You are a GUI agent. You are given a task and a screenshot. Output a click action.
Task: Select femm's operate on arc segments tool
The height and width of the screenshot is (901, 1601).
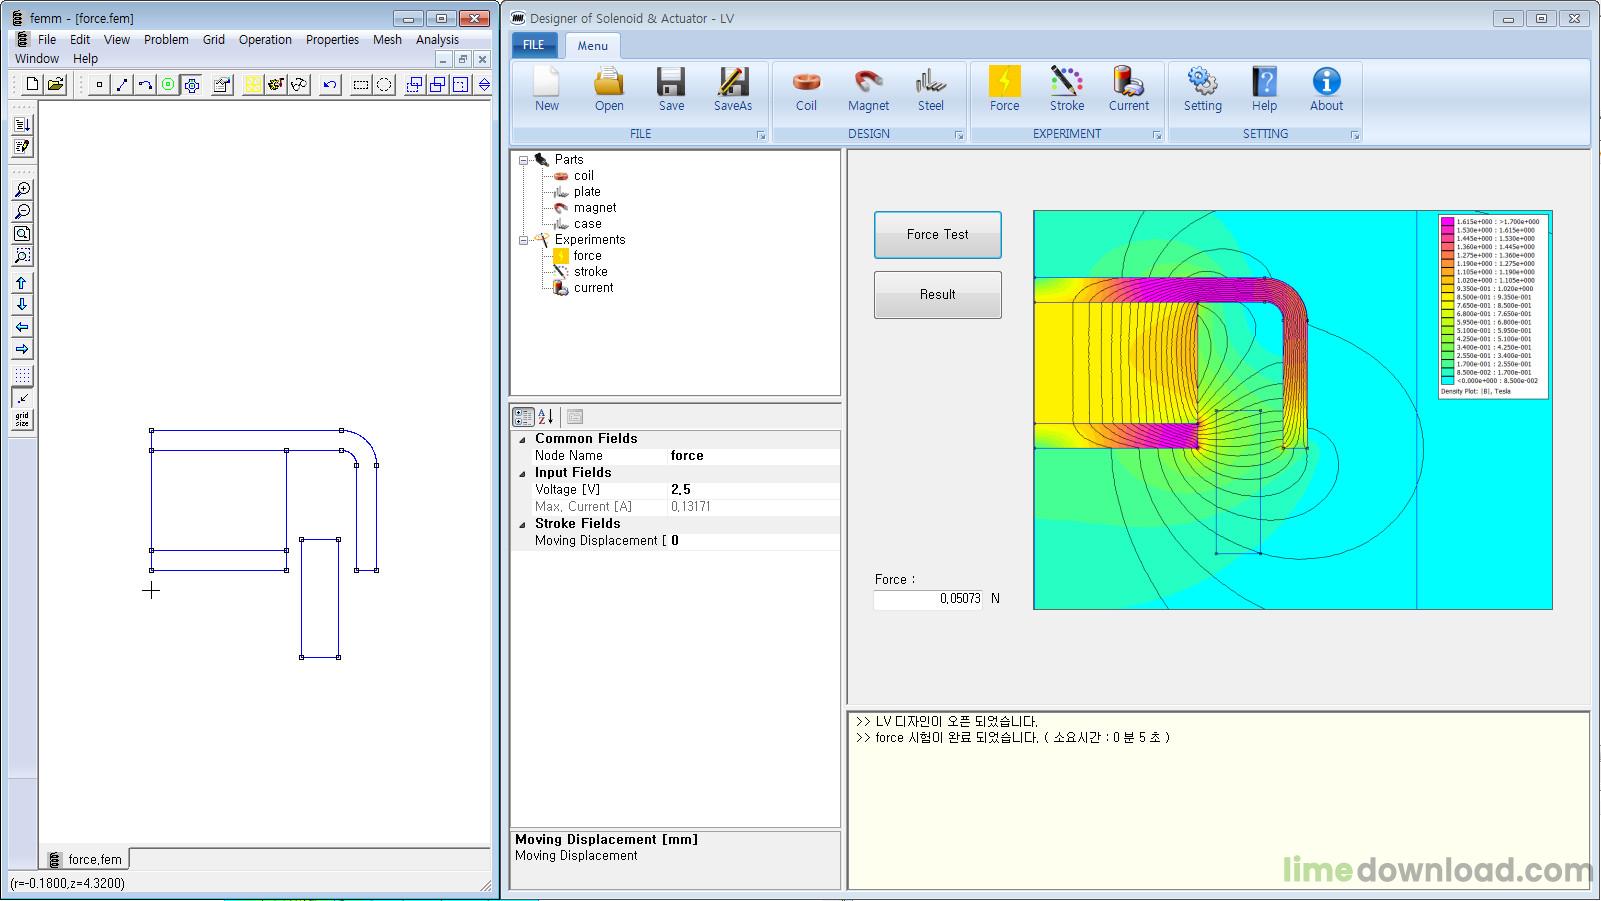point(145,85)
